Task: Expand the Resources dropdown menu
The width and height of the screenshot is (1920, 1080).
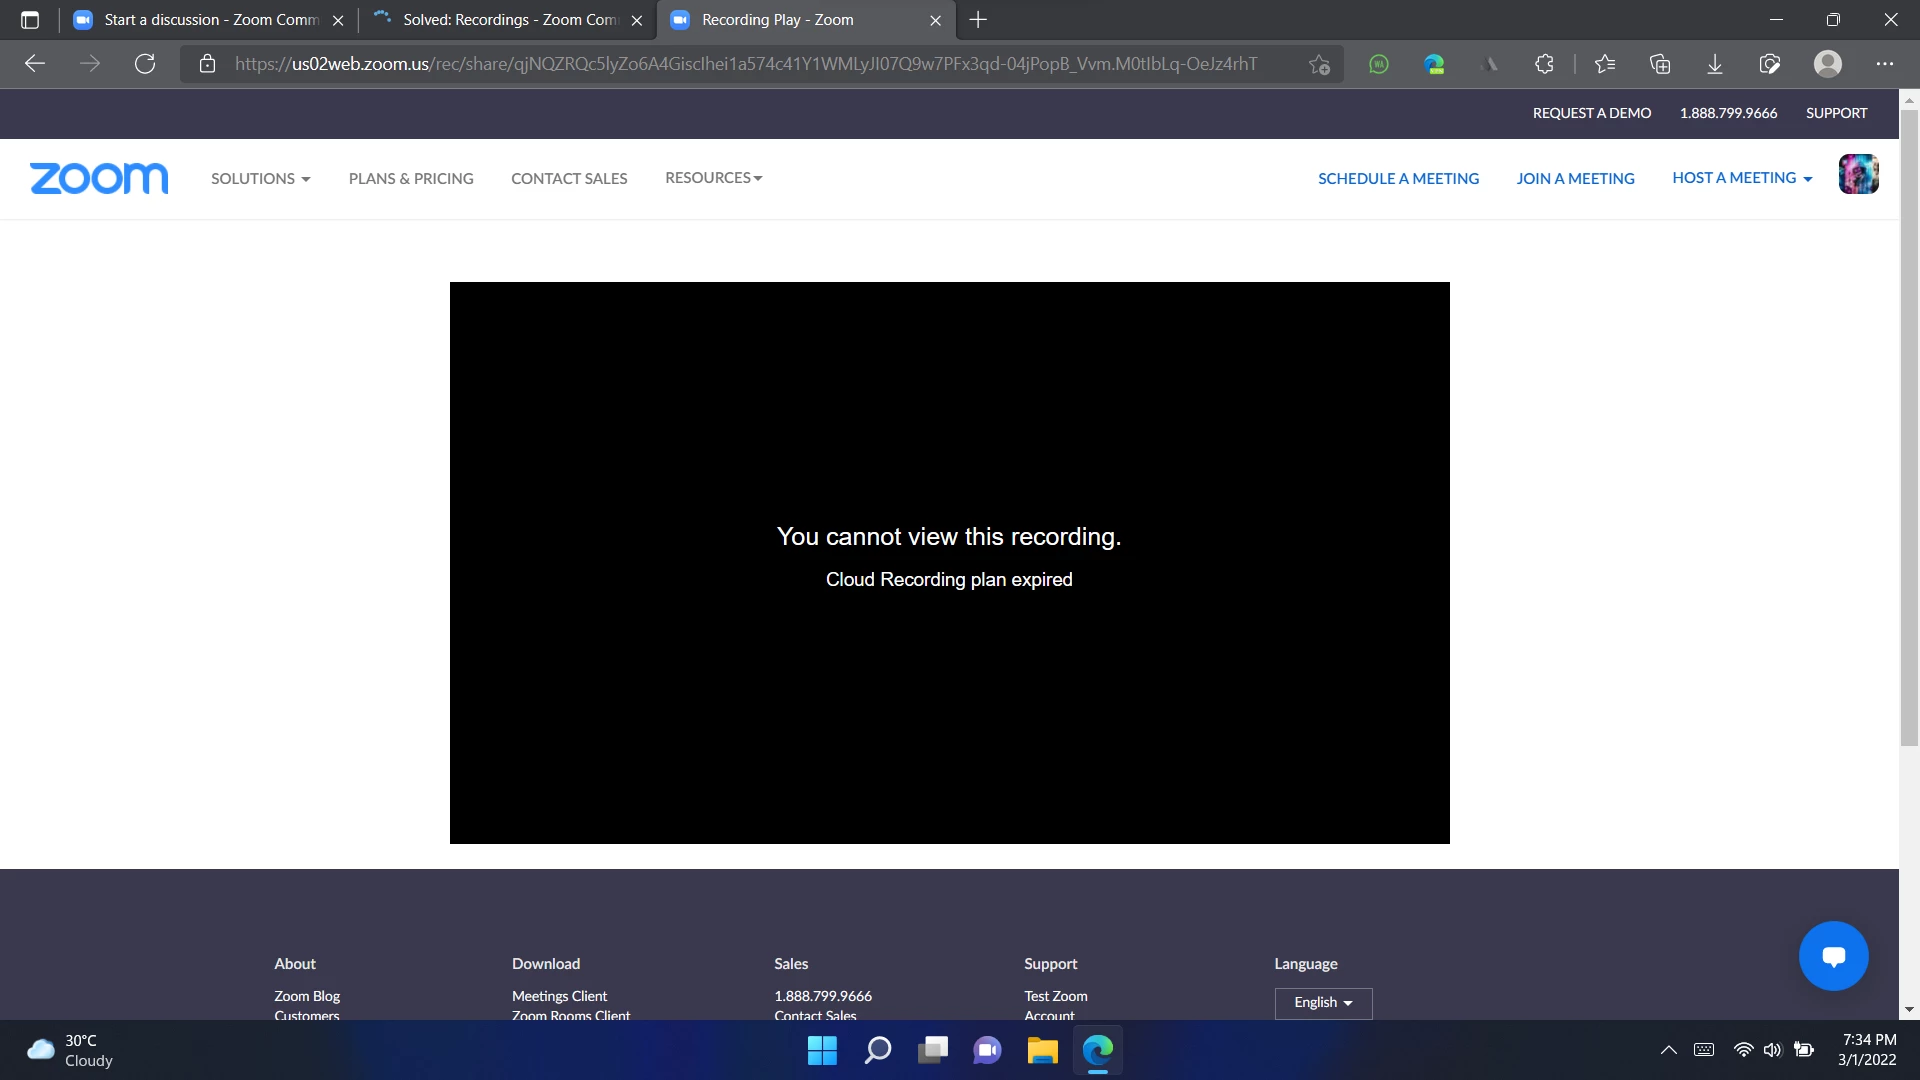Action: tap(713, 177)
